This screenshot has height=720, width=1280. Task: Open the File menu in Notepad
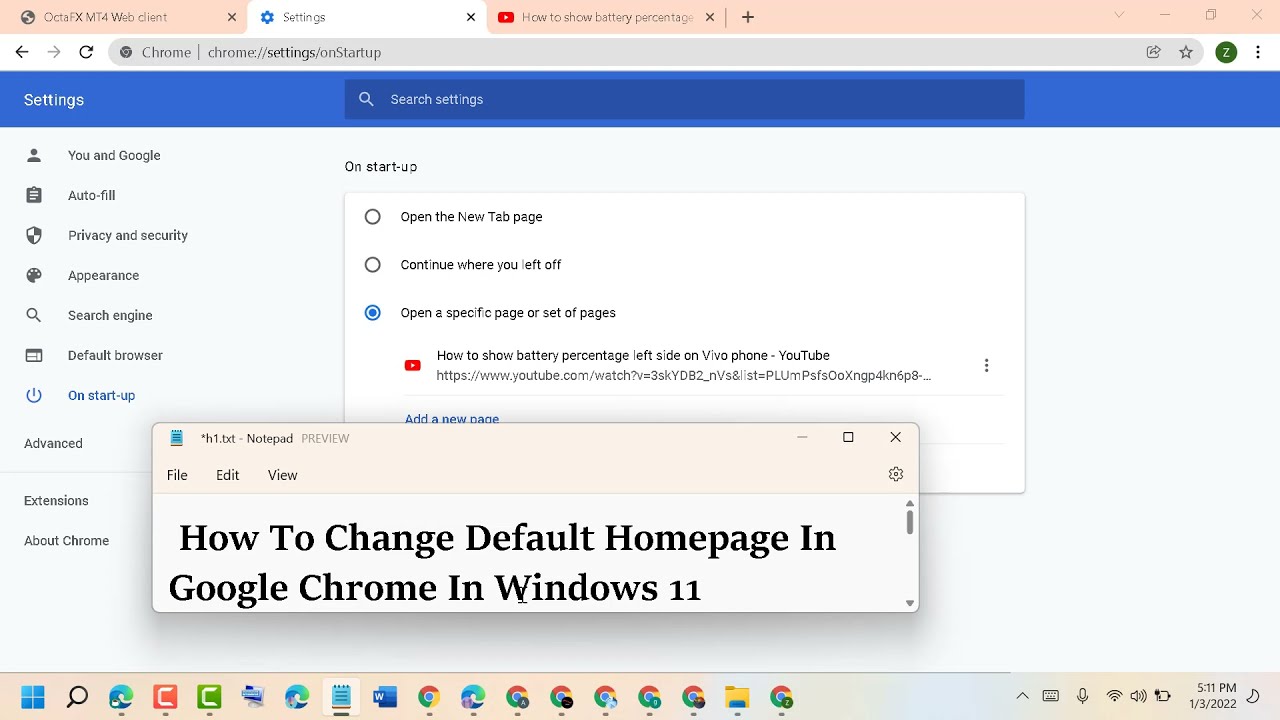(x=177, y=475)
